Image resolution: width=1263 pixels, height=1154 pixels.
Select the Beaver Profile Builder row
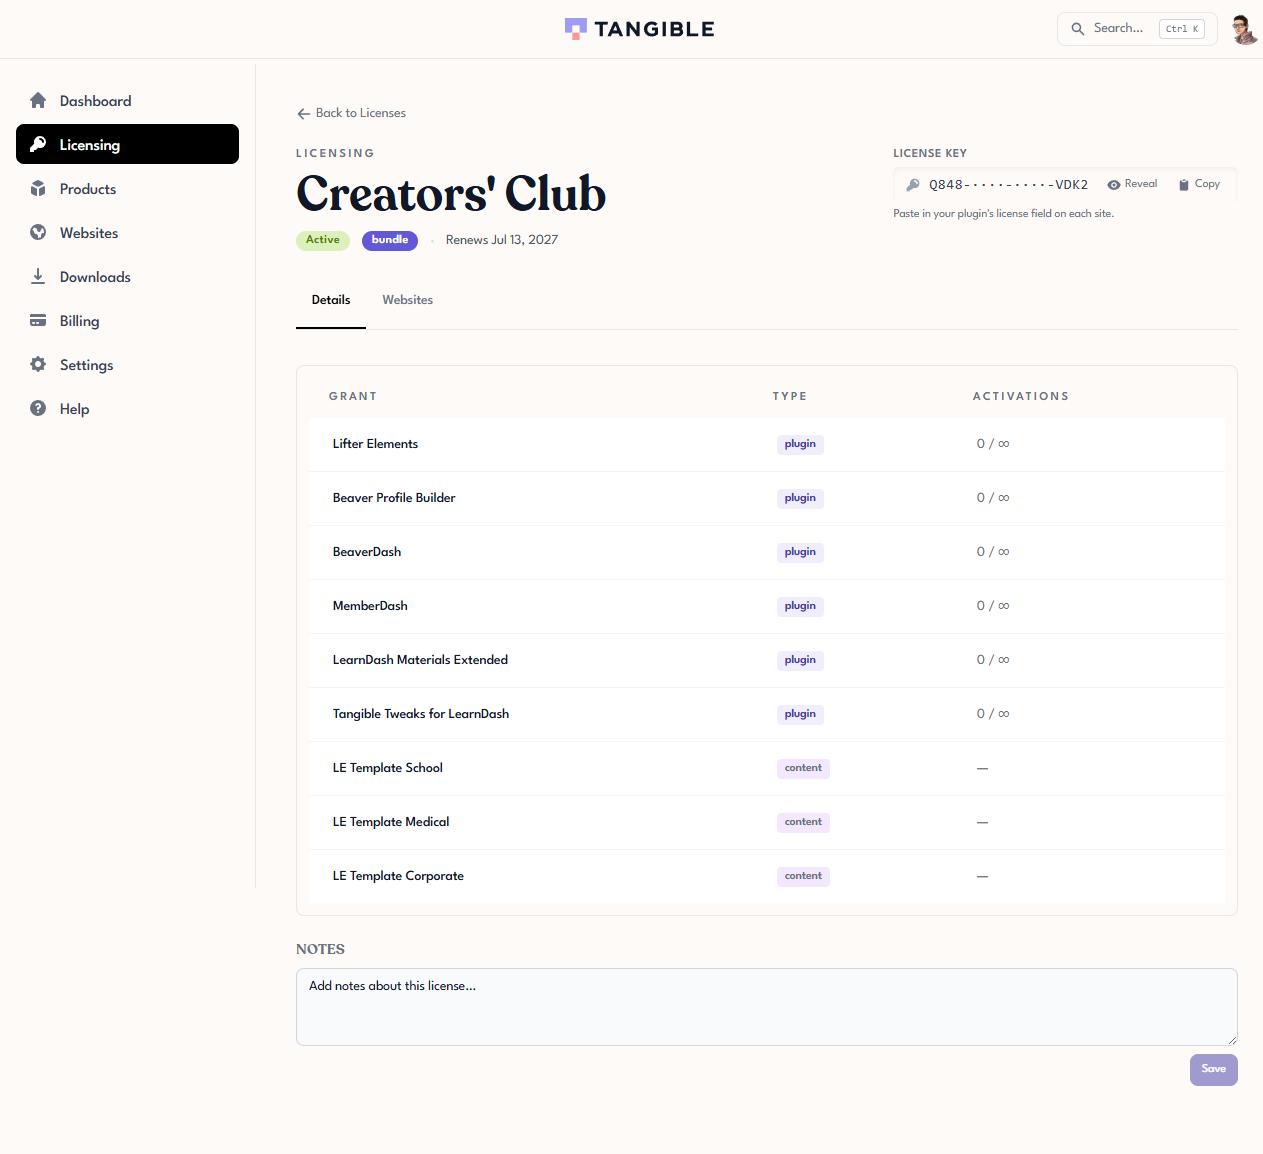(766, 498)
